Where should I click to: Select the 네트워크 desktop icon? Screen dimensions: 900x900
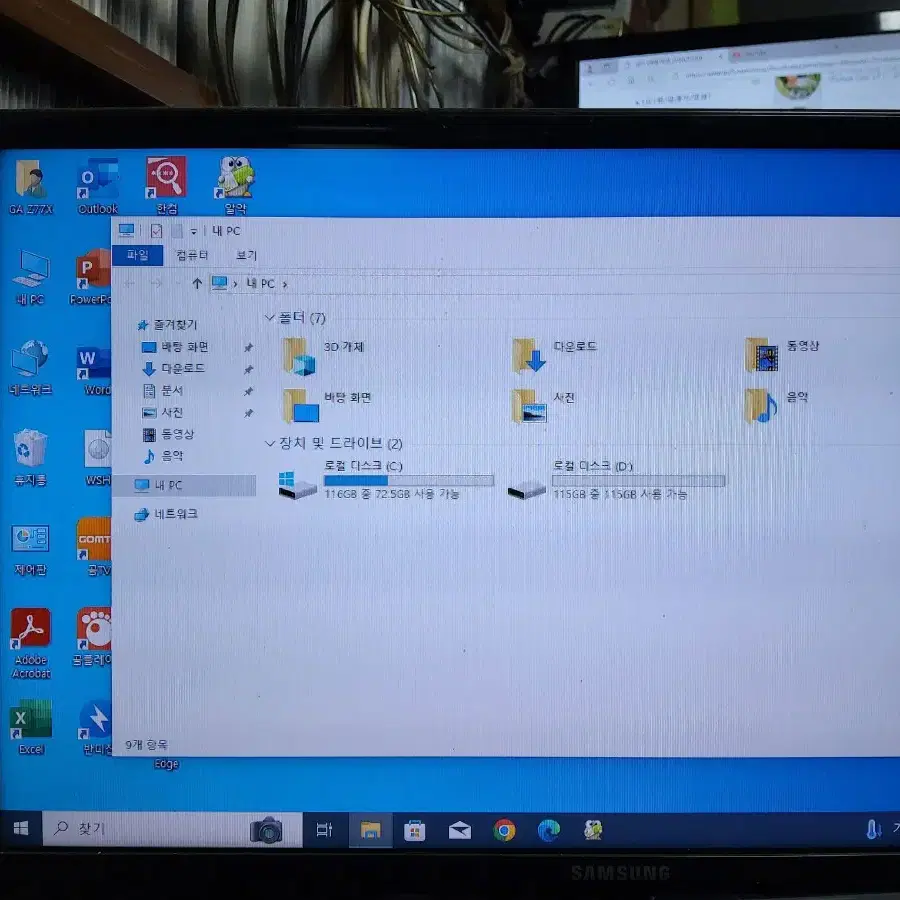tap(30, 367)
